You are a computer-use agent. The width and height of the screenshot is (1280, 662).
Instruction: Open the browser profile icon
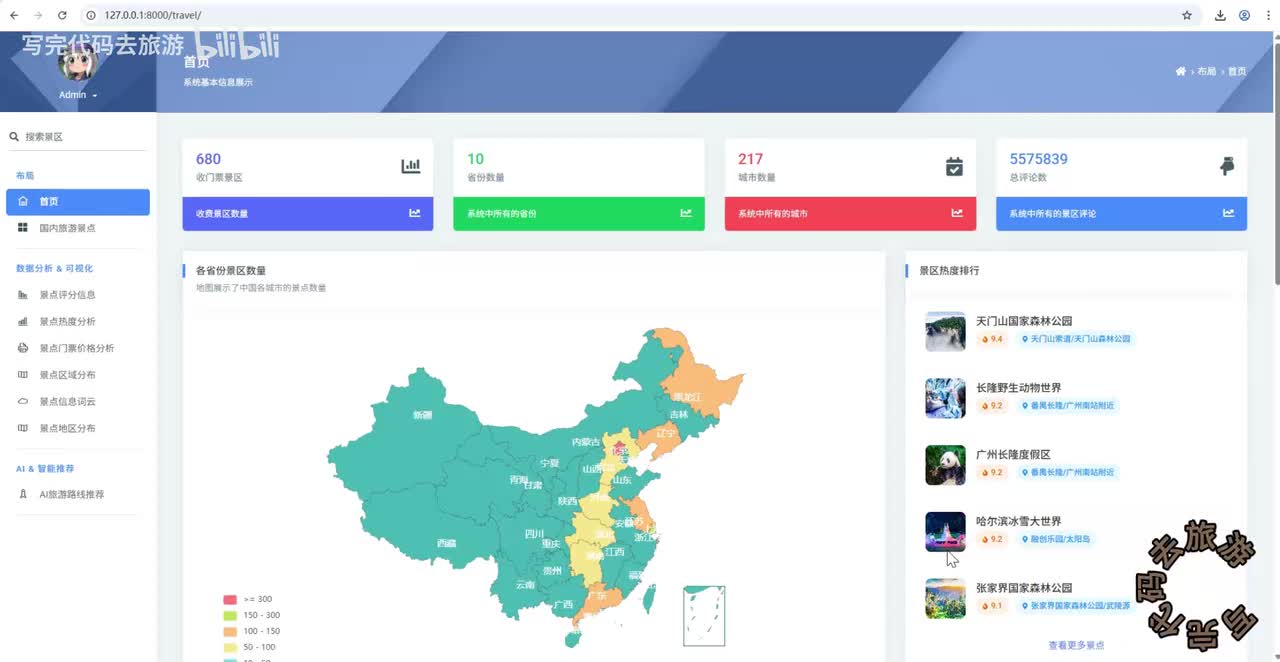coord(1245,15)
